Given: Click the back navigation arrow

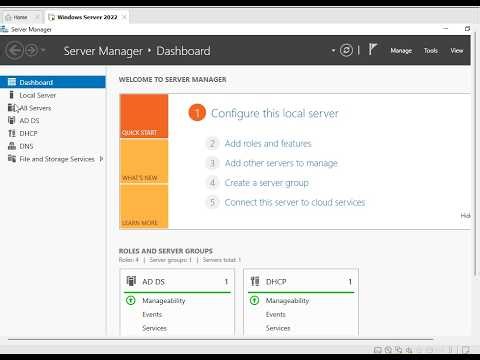Looking at the screenshot, I should click(15, 51).
